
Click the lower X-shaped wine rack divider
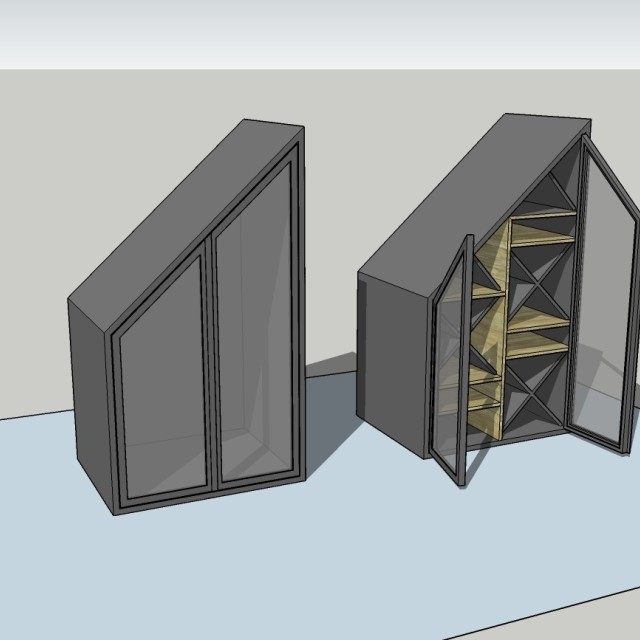pyautogui.click(x=533, y=394)
